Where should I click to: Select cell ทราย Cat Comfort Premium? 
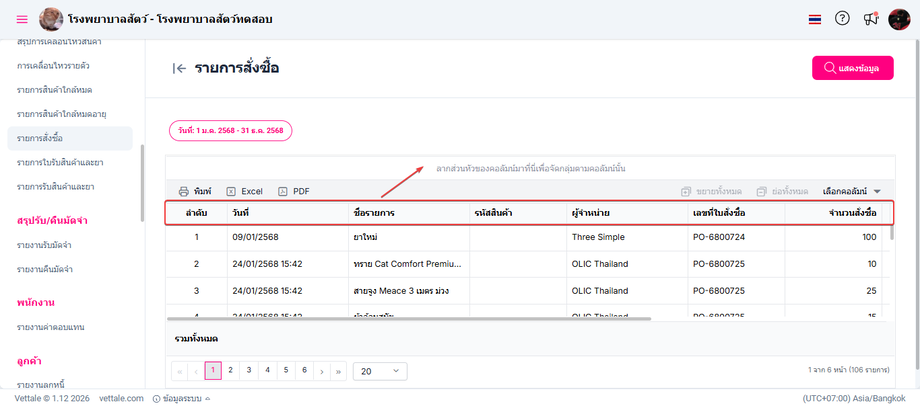click(x=408, y=264)
